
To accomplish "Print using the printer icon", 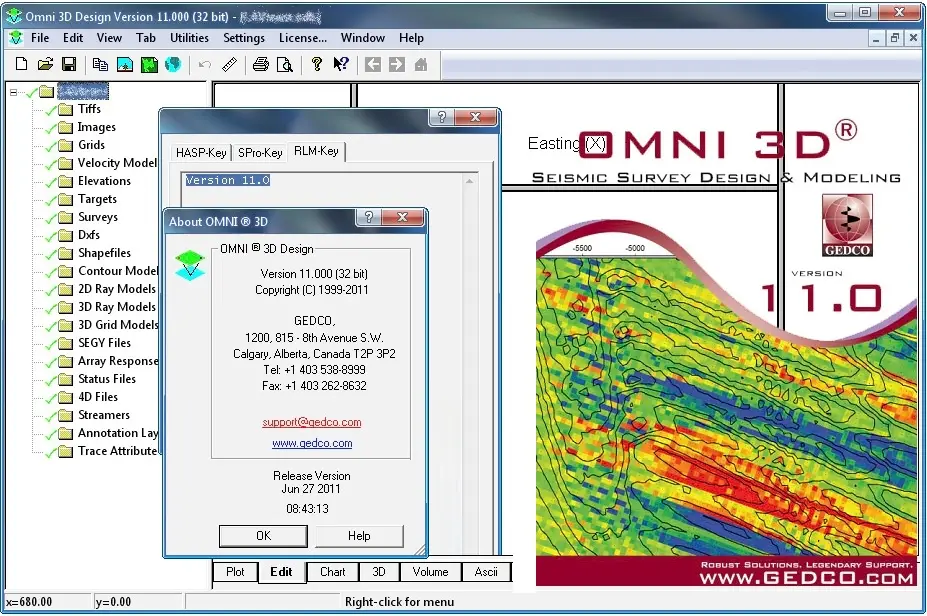I will click(261, 64).
